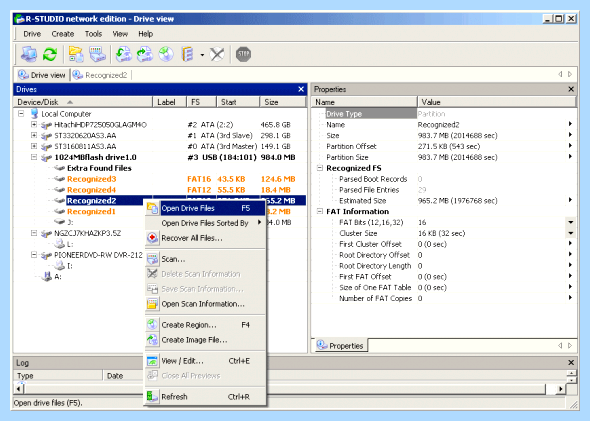Screen dimensions: 590x421
Task: Click the Remove crossed-tools toolbar icon
Action: [x=217, y=54]
